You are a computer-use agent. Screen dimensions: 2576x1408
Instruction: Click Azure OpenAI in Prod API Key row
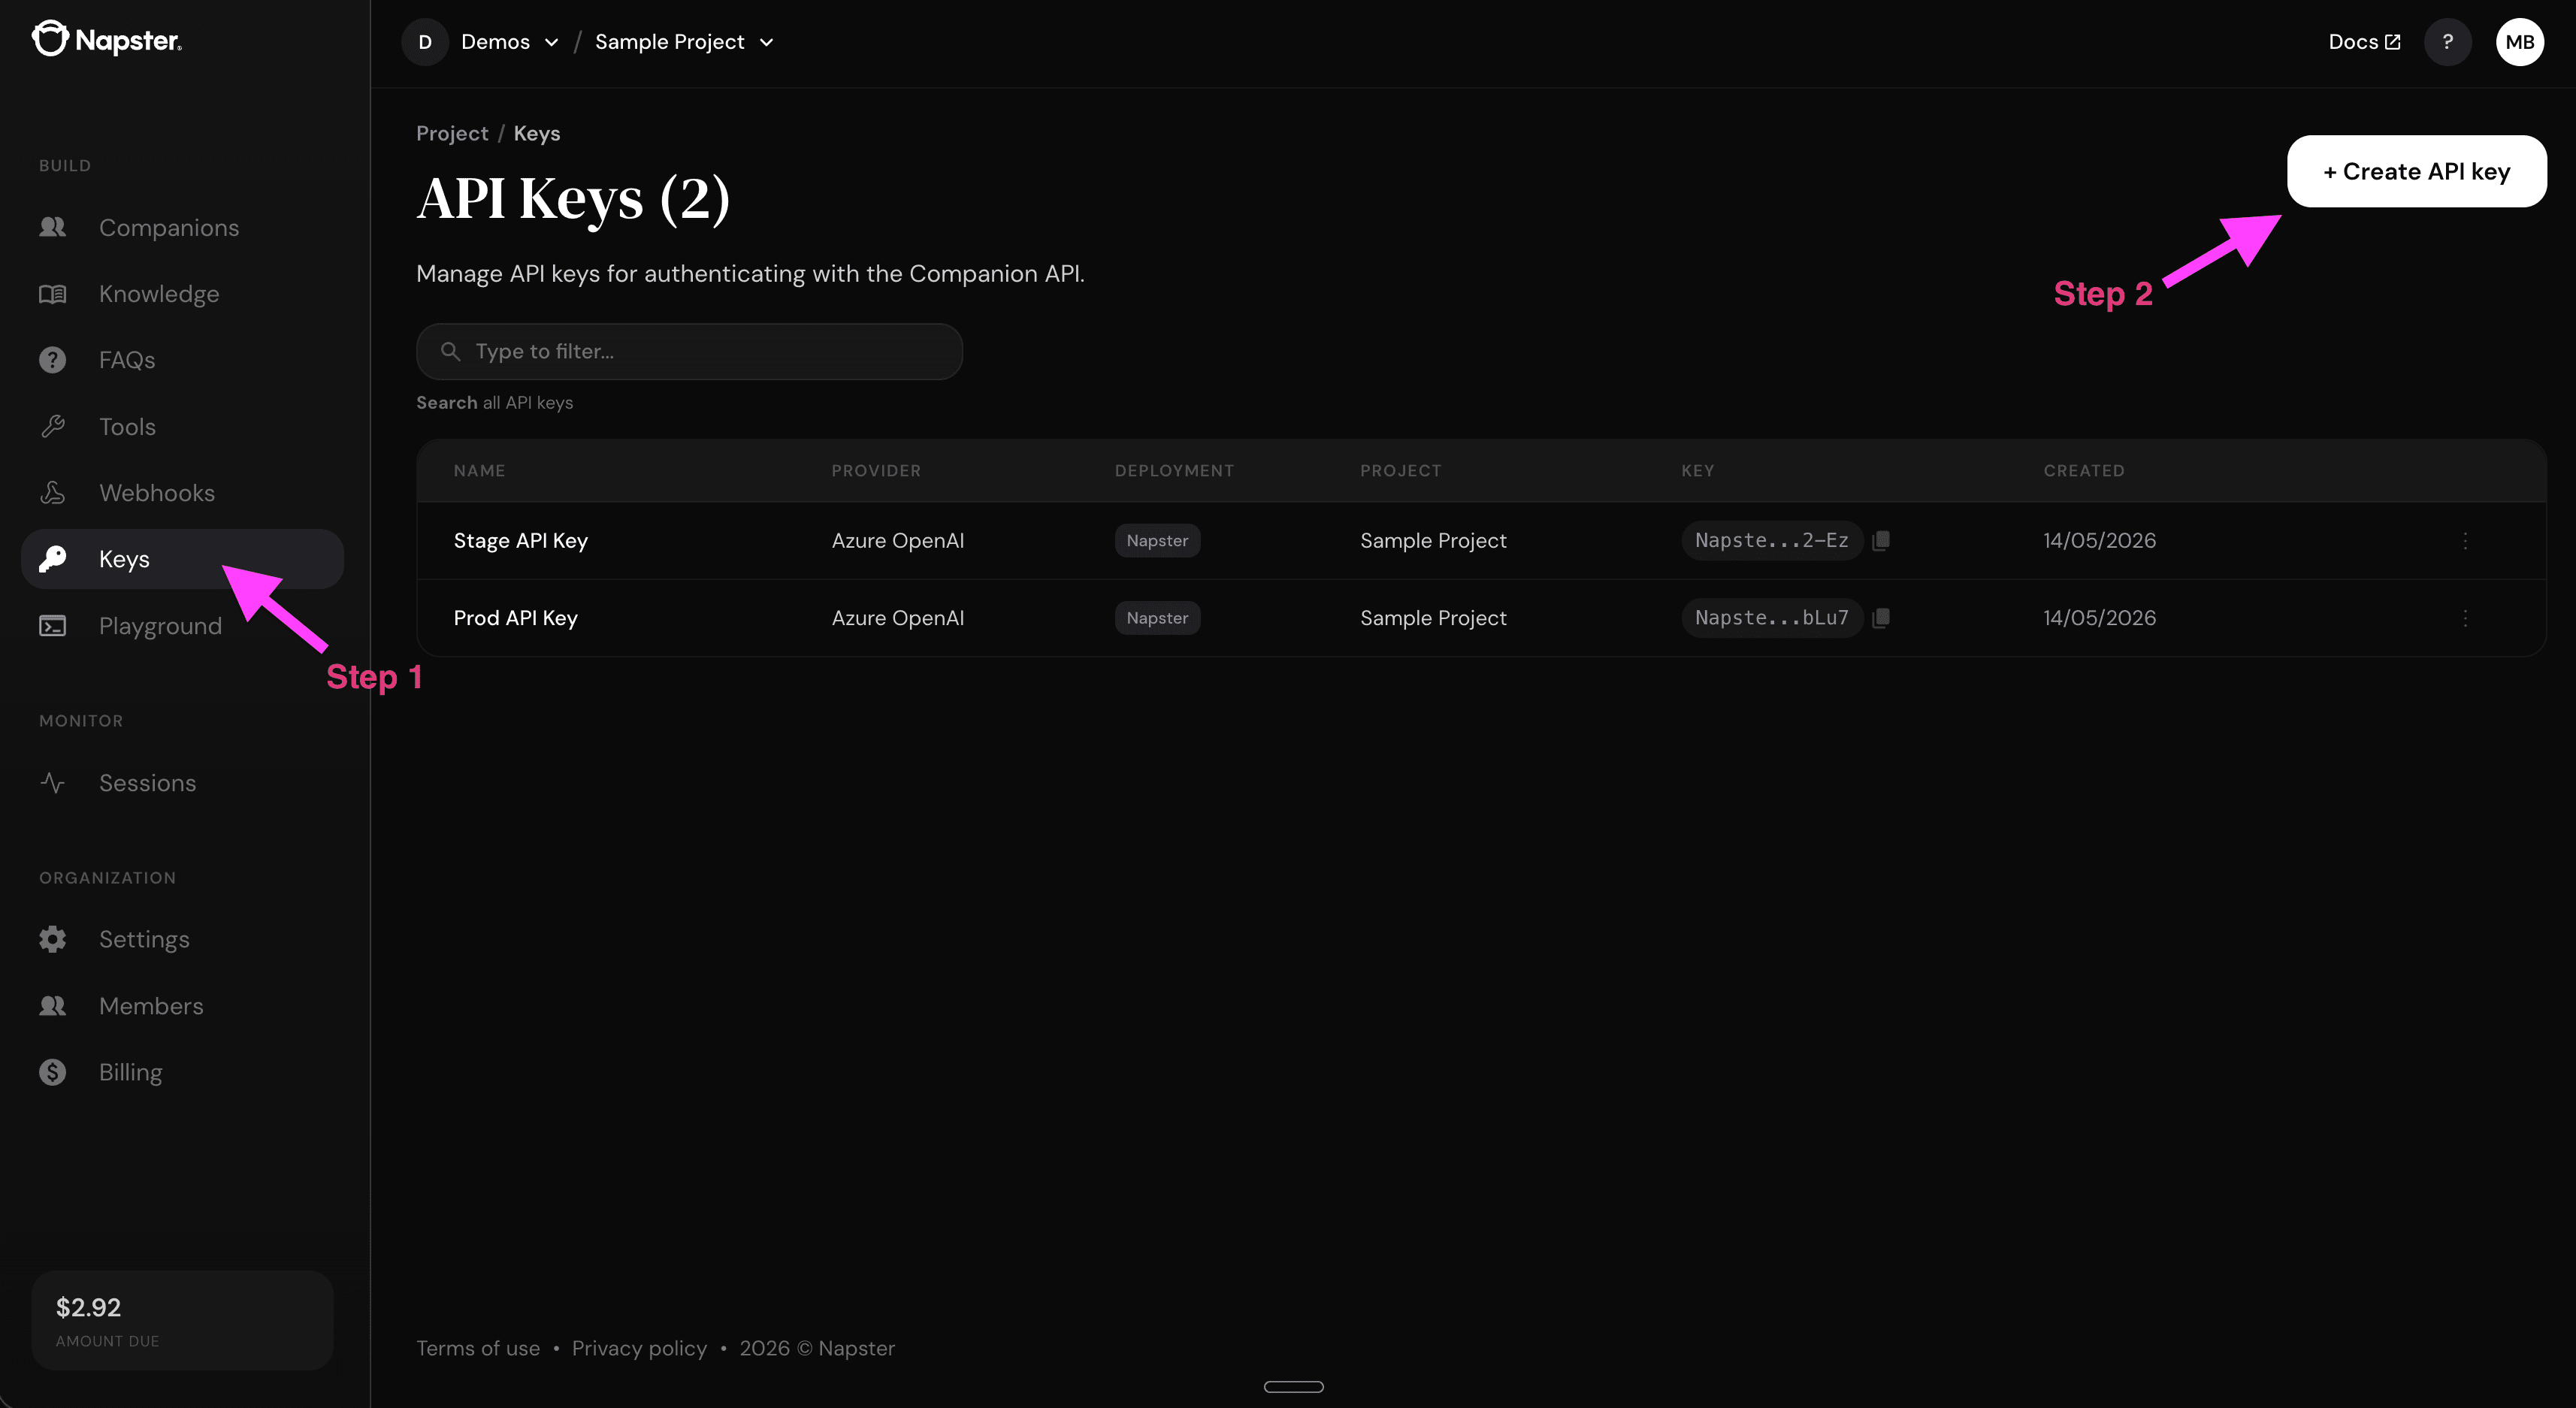coord(897,618)
